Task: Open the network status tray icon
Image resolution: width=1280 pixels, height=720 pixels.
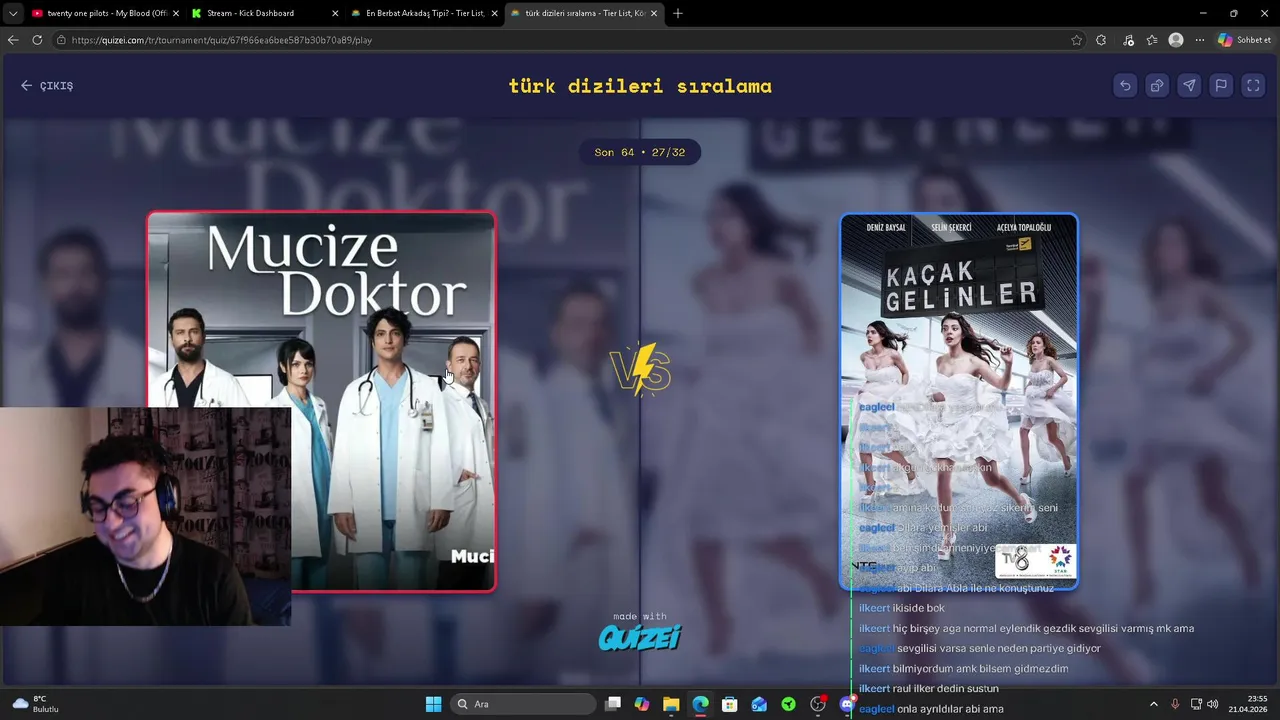Action: (x=1197, y=704)
